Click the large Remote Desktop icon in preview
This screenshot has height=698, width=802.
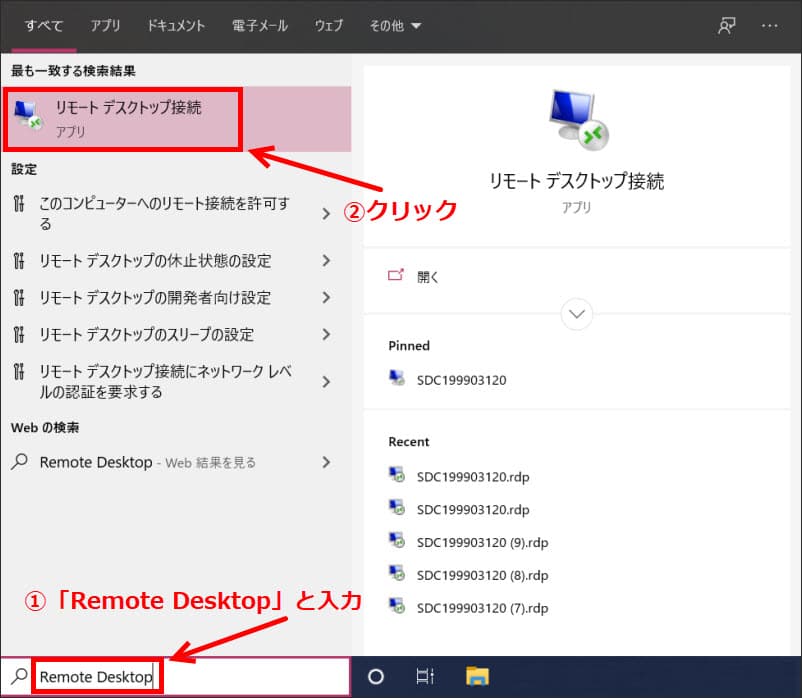578,120
